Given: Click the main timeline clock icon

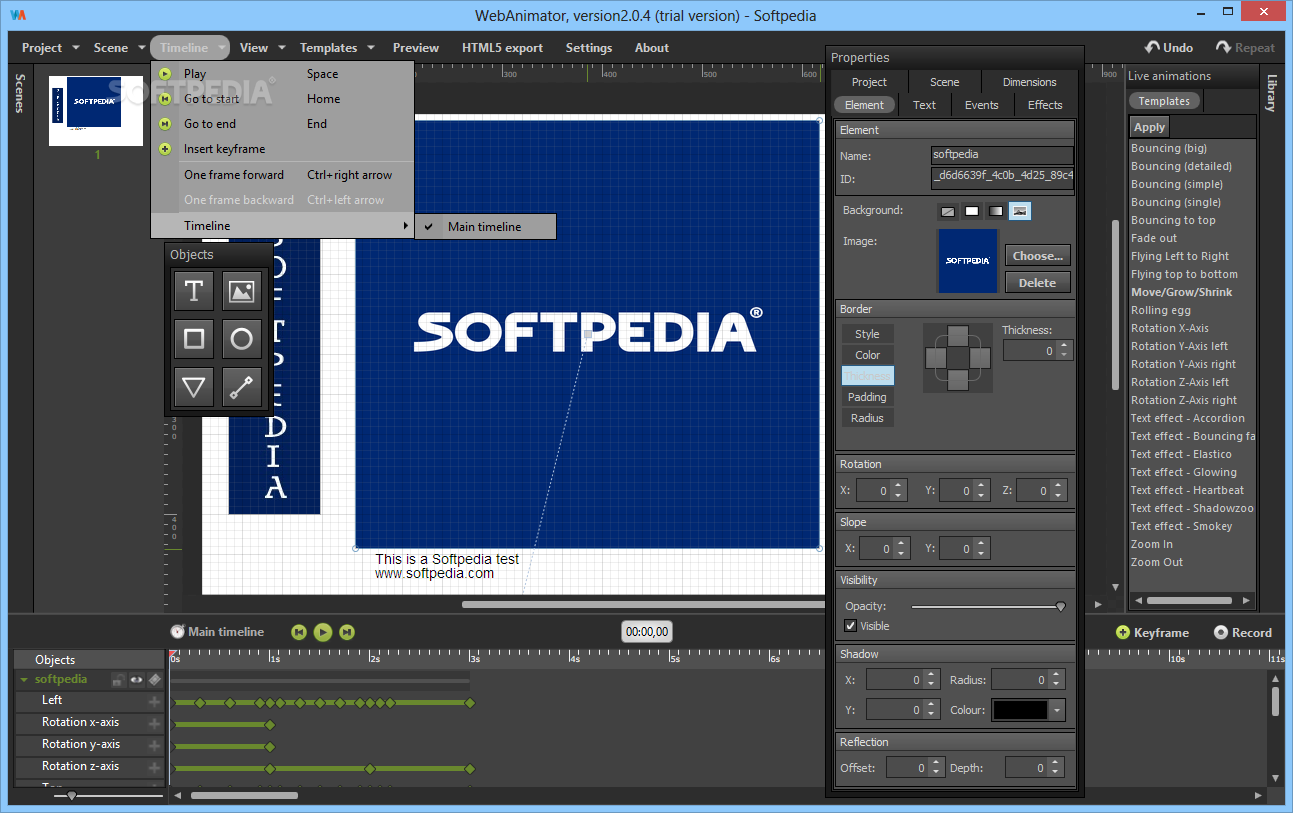Looking at the screenshot, I should point(177,632).
